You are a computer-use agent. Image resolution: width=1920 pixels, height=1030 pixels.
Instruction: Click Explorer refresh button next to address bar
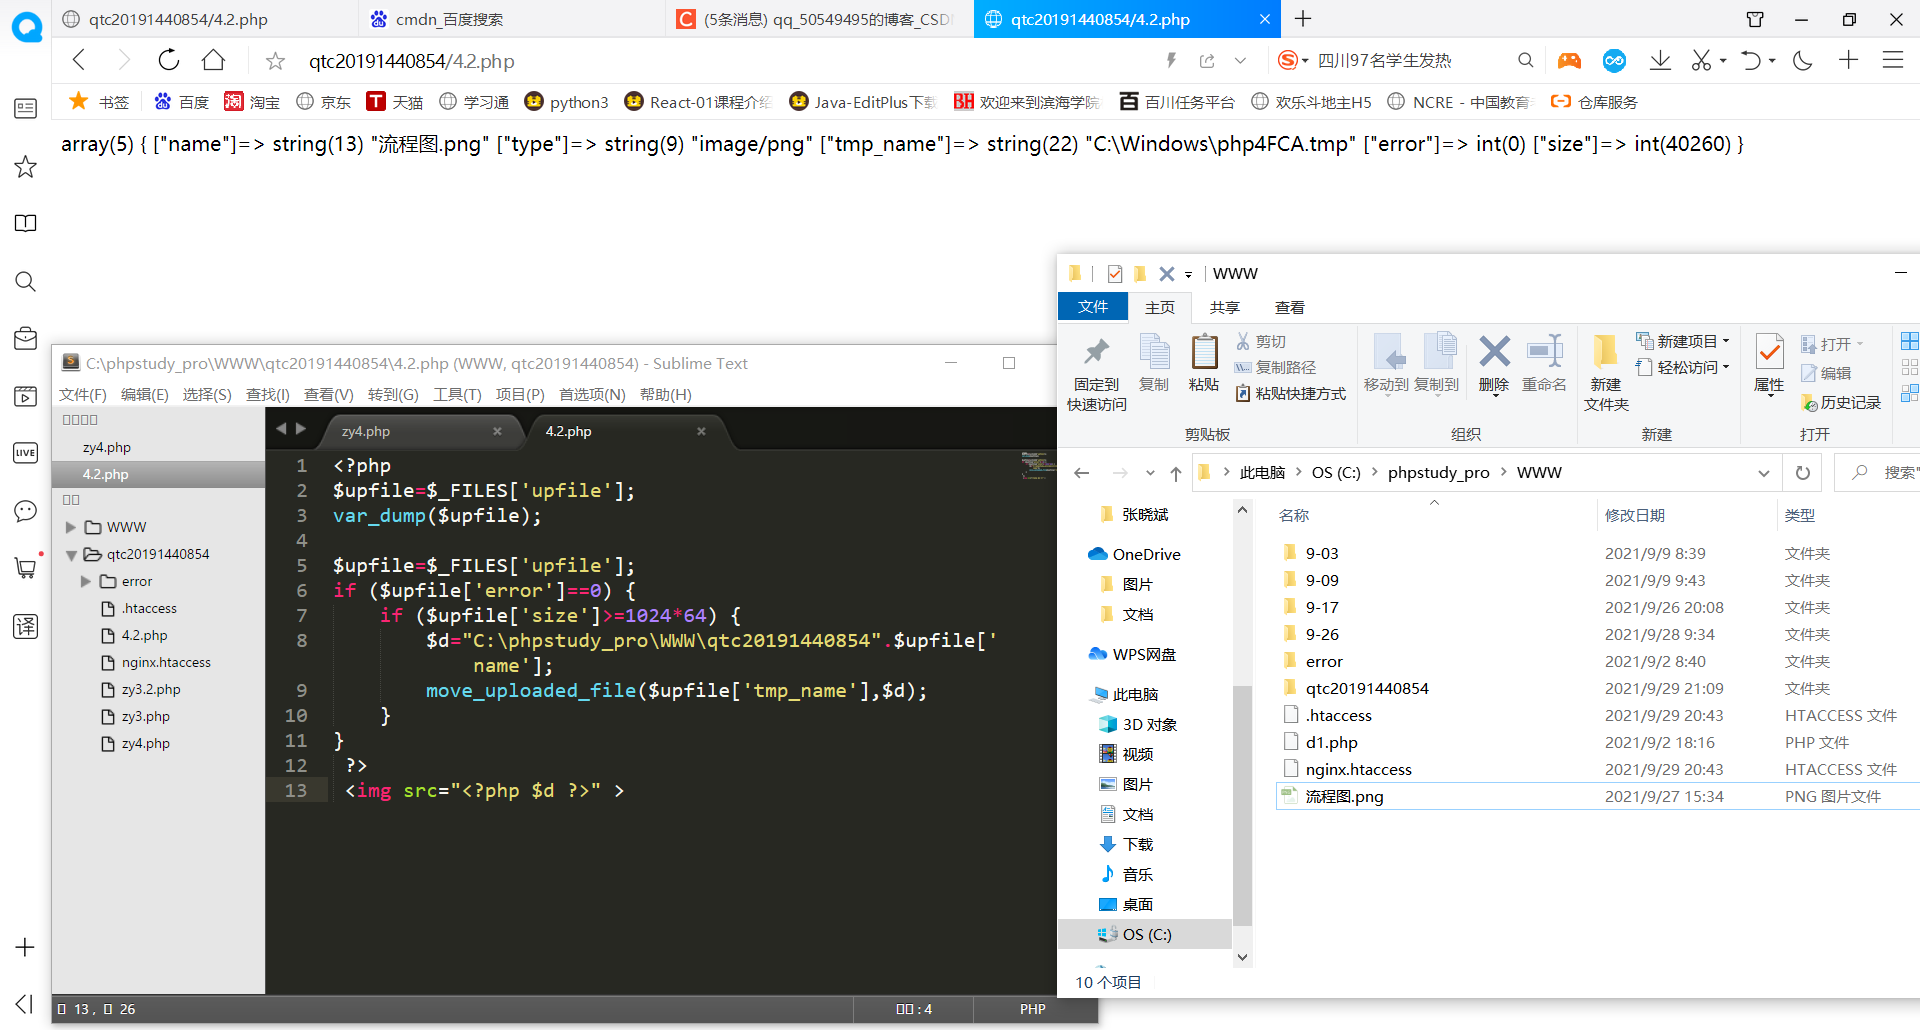tap(1803, 473)
